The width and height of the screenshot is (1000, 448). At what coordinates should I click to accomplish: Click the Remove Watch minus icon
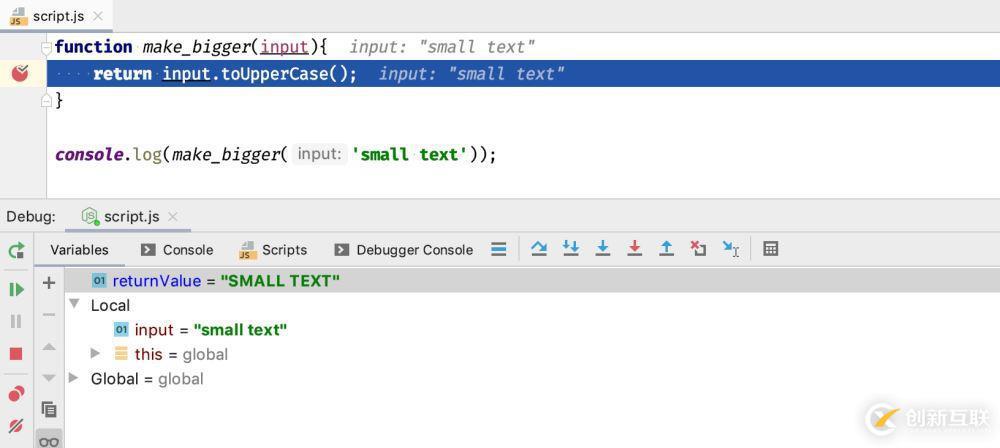[49, 314]
